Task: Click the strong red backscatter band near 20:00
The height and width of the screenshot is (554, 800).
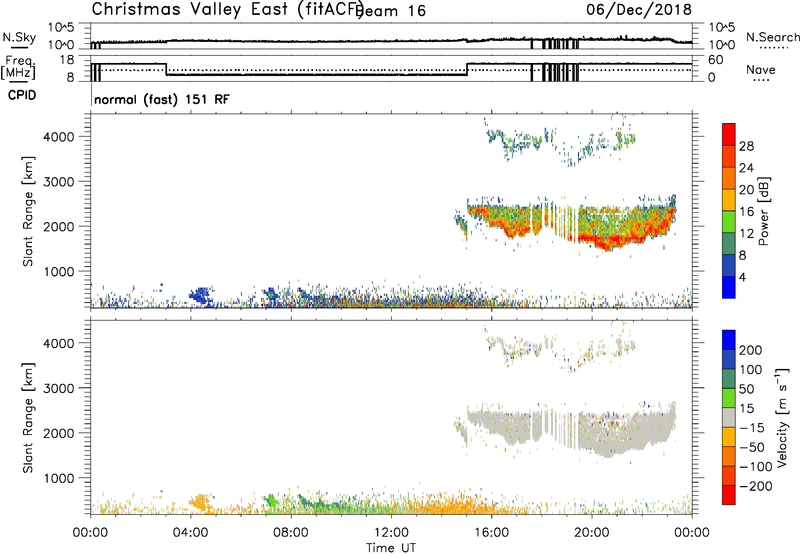Action: point(607,241)
